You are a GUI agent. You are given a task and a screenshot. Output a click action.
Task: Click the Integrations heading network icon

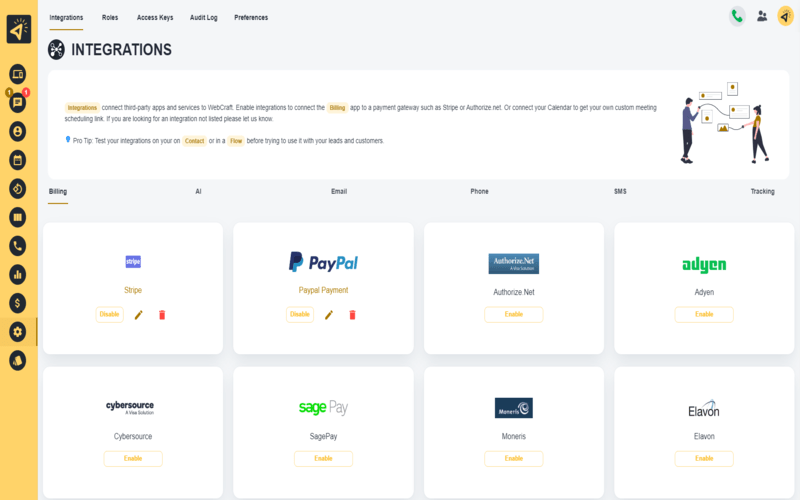(x=56, y=49)
